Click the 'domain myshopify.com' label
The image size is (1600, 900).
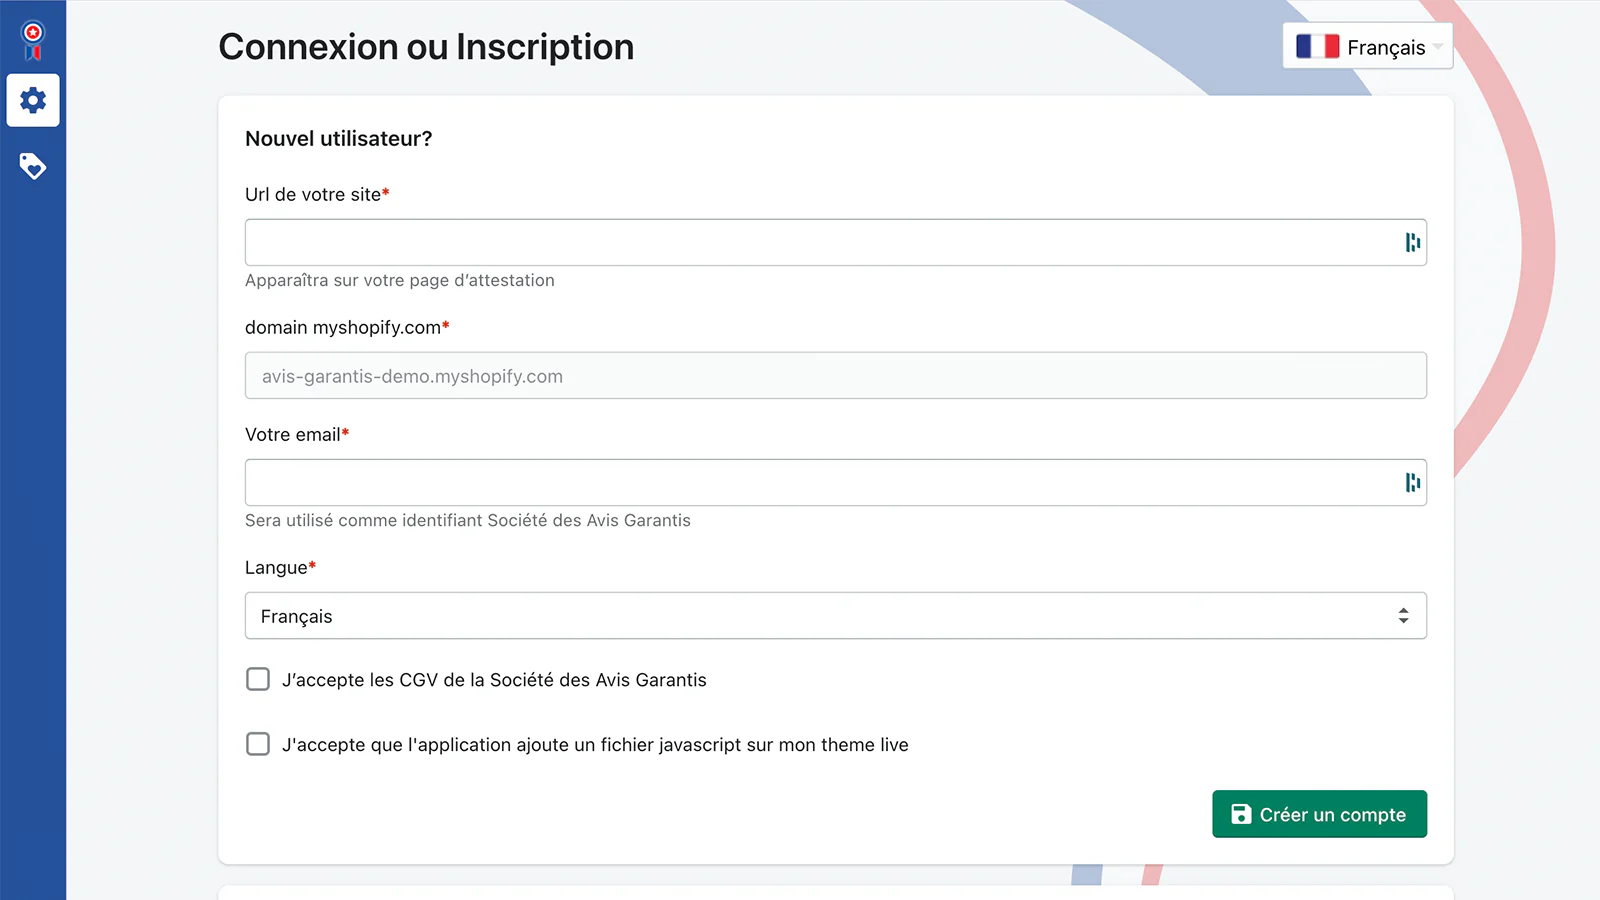(x=347, y=327)
